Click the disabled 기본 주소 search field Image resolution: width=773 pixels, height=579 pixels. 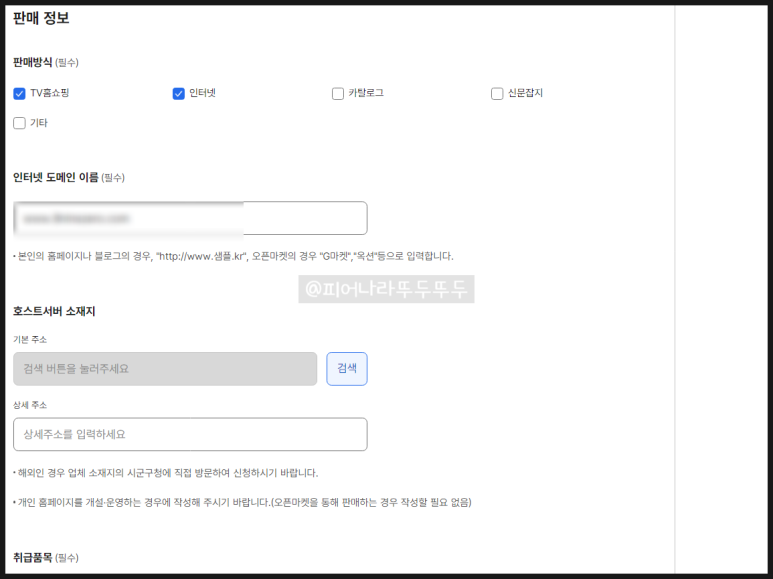point(165,369)
